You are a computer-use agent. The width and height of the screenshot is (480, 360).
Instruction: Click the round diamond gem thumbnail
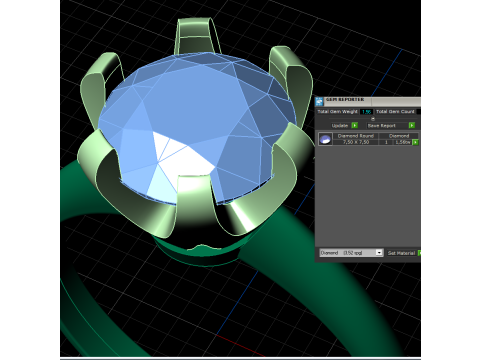pyautogui.click(x=325, y=139)
